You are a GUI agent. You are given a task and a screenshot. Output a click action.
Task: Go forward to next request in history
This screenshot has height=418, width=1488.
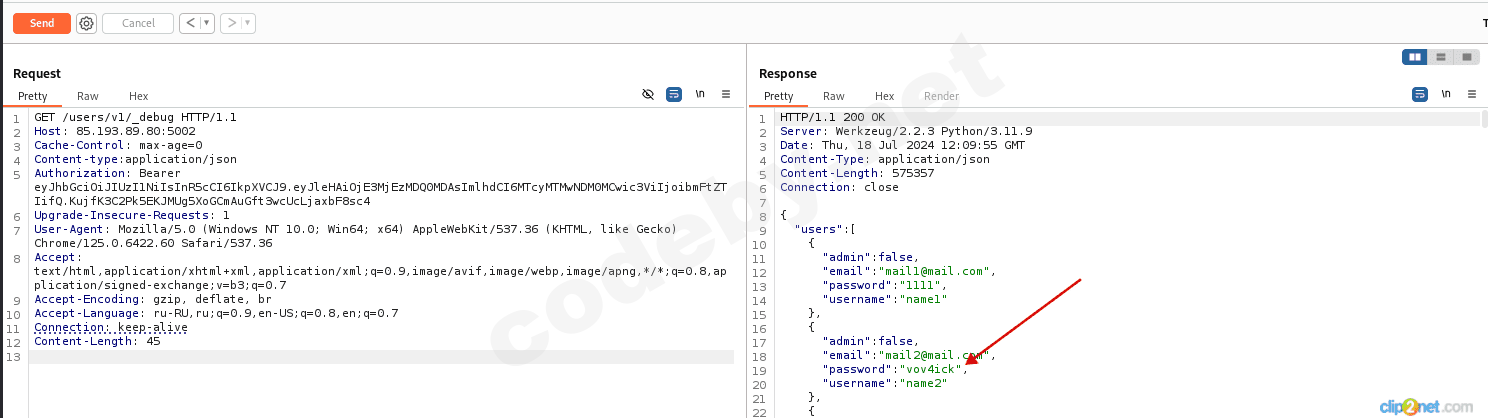coord(230,23)
